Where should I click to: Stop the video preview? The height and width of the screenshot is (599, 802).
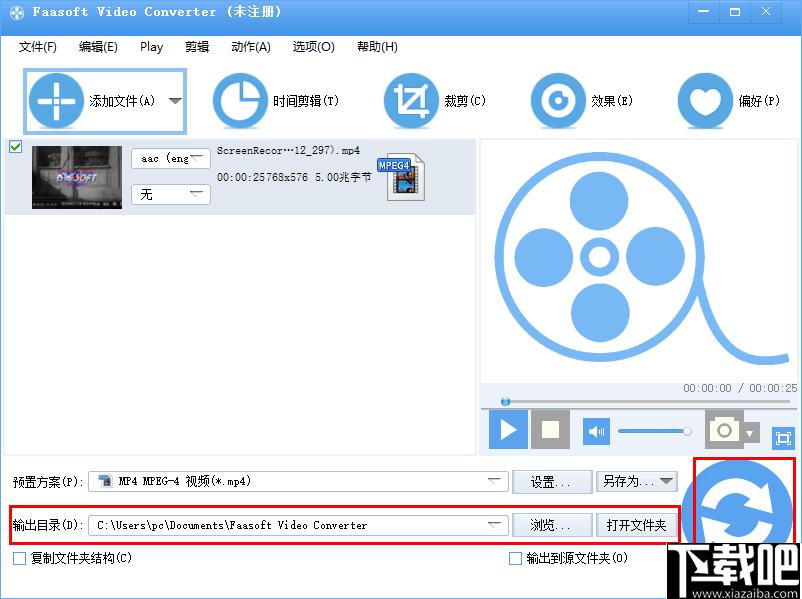tap(550, 430)
